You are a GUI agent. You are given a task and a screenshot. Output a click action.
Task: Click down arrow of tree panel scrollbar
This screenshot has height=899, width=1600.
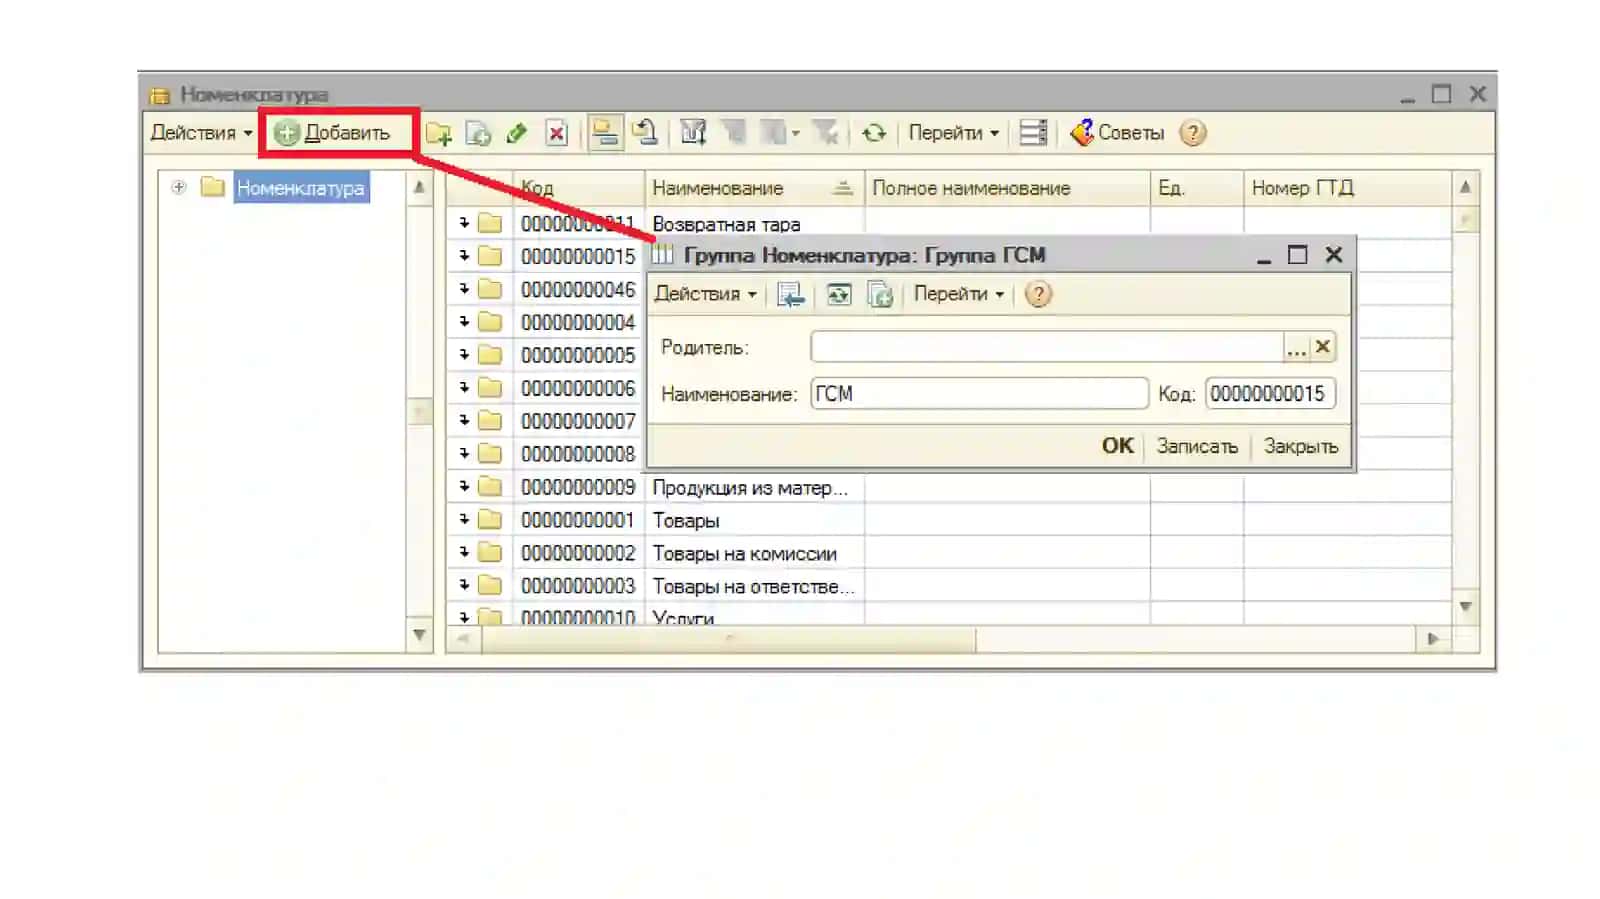[x=419, y=635]
